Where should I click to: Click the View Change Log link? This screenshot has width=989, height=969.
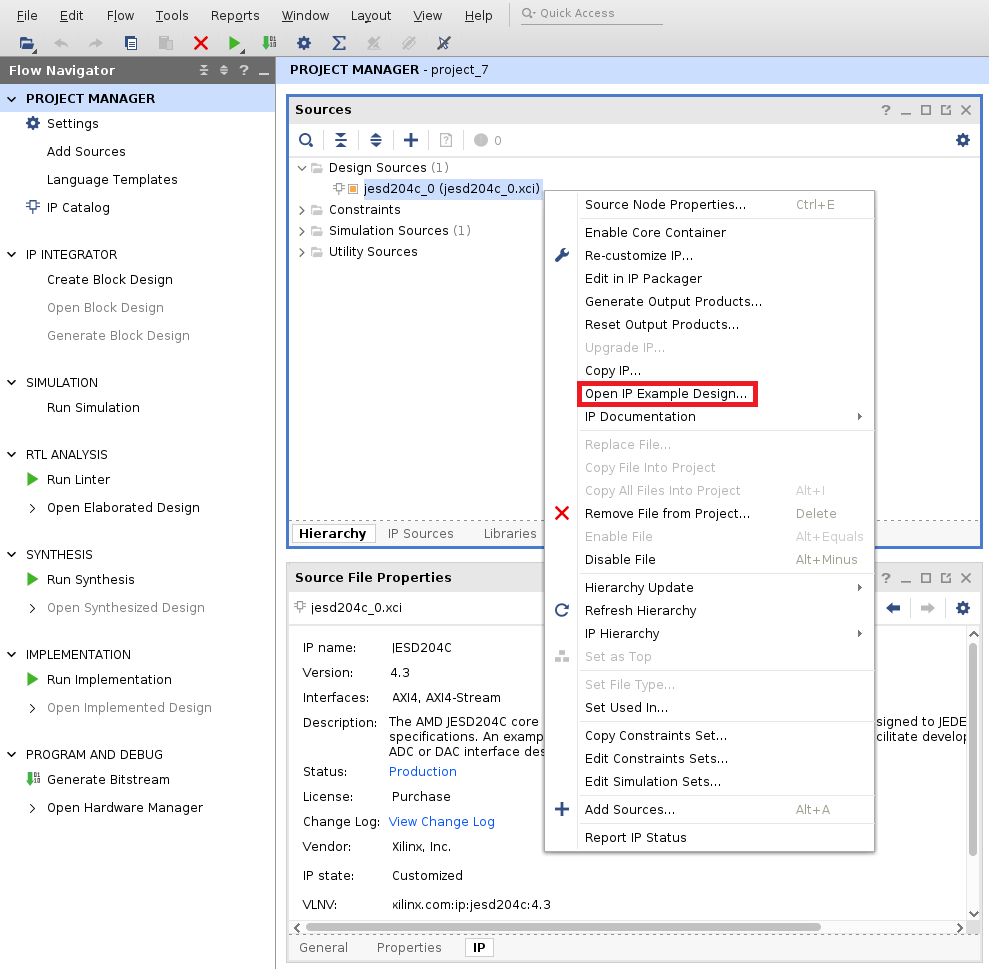point(442,821)
